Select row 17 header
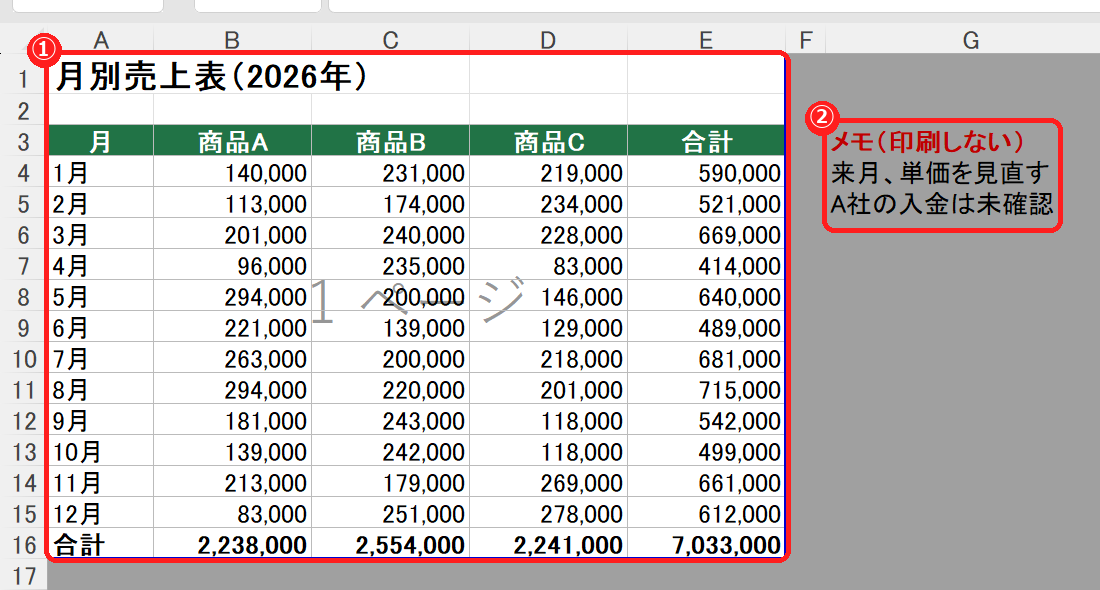 coord(23,576)
